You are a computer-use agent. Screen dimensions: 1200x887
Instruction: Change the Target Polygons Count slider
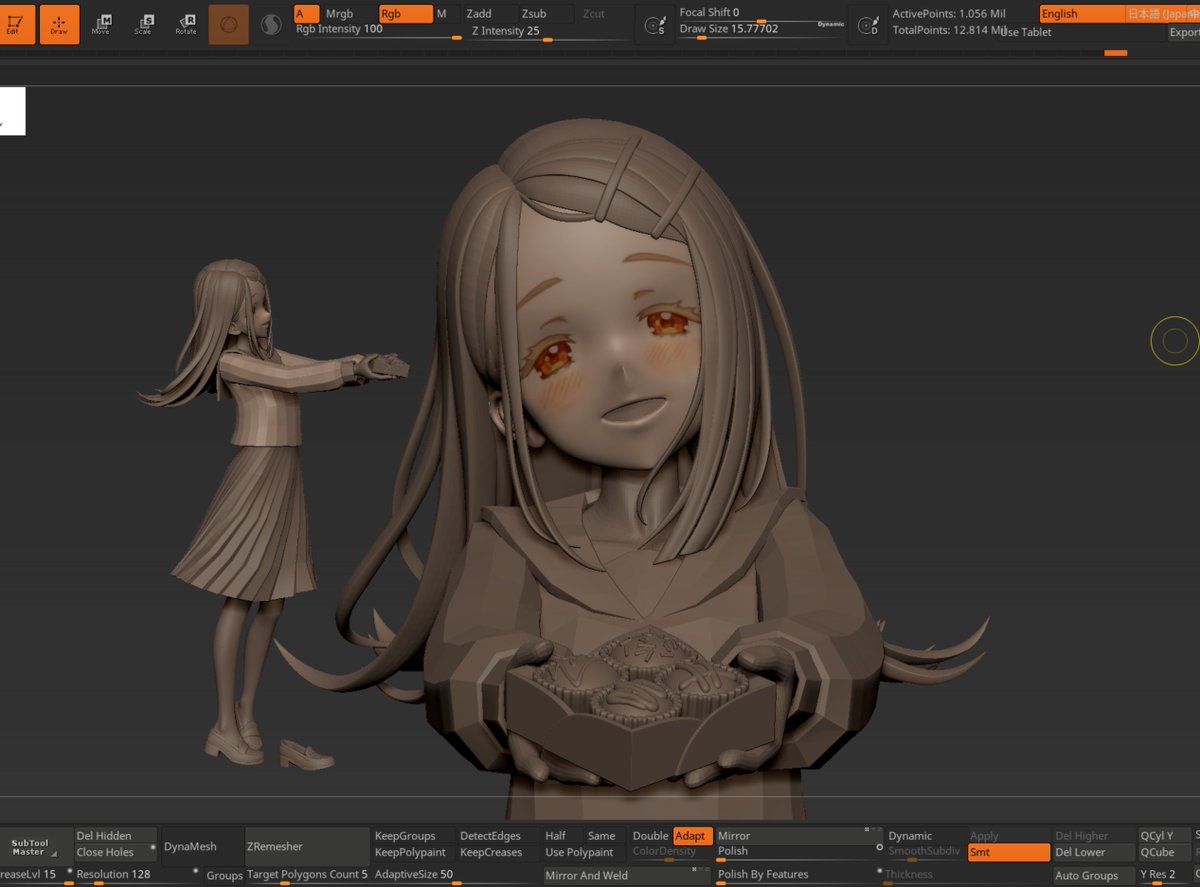point(308,874)
